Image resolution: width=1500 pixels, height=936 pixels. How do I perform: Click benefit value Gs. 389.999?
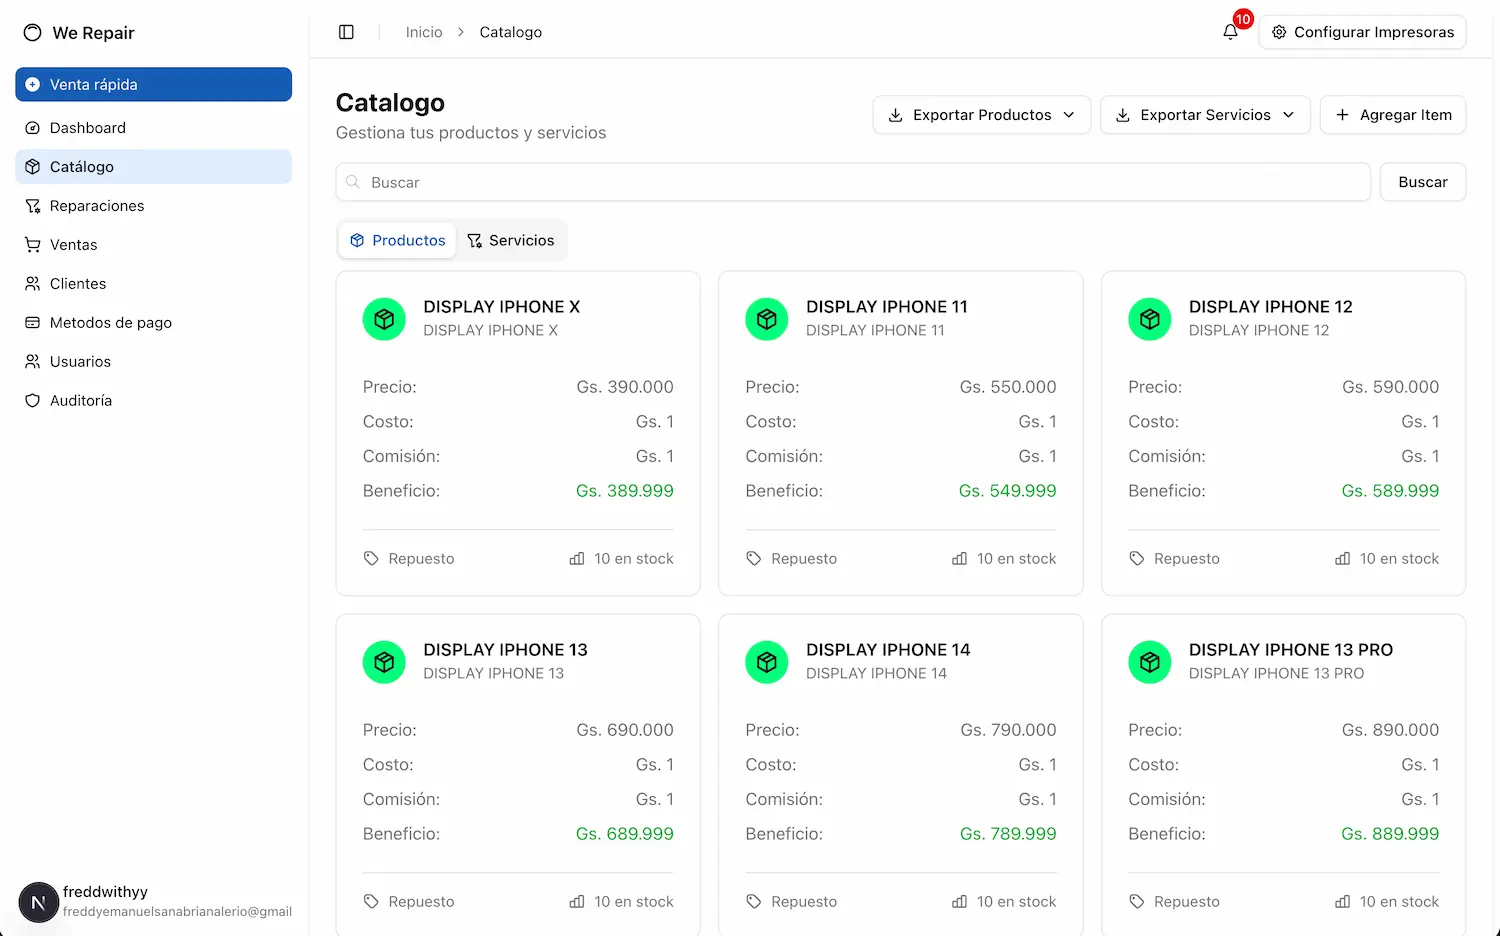625,491
